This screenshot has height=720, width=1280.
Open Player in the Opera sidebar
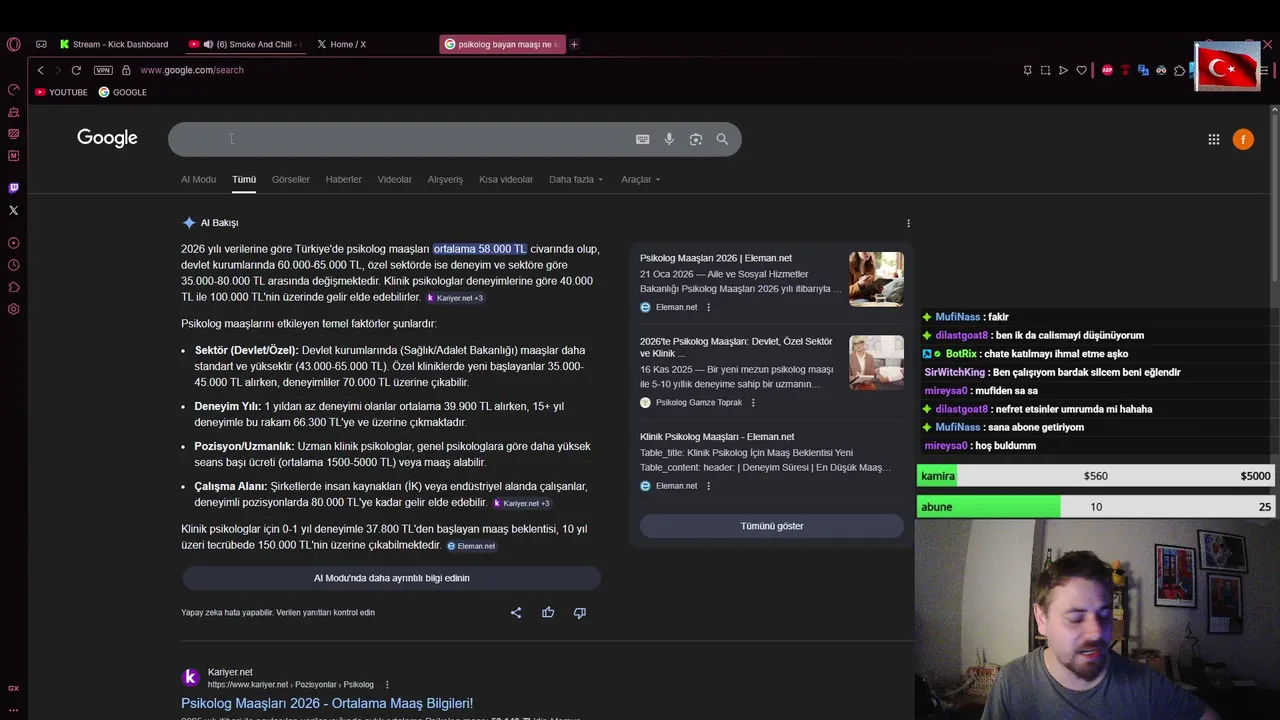(13, 243)
